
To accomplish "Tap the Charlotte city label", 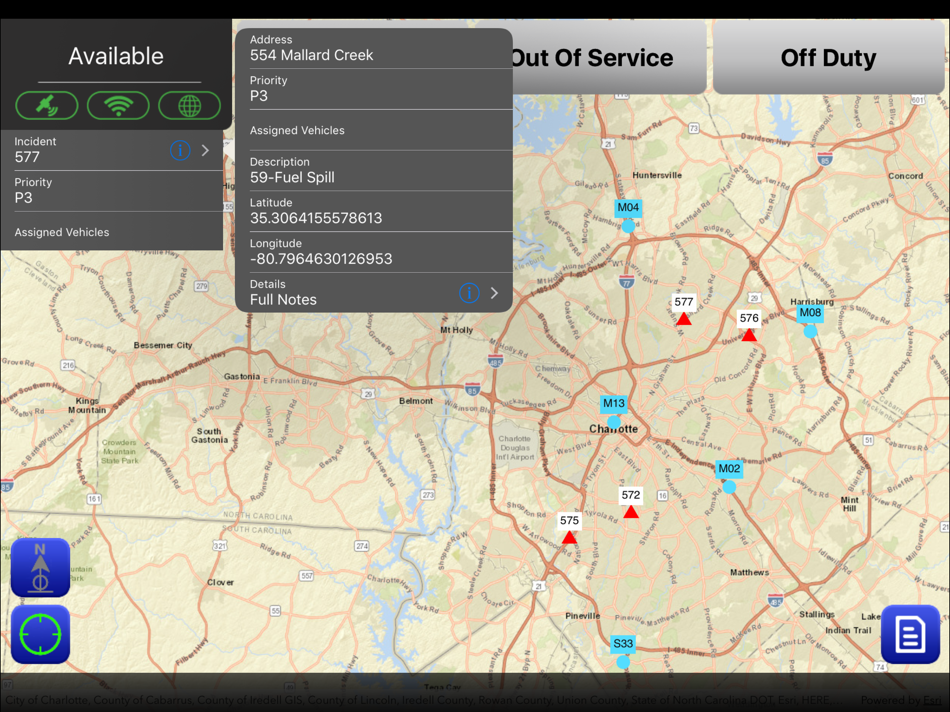I will [x=614, y=429].
